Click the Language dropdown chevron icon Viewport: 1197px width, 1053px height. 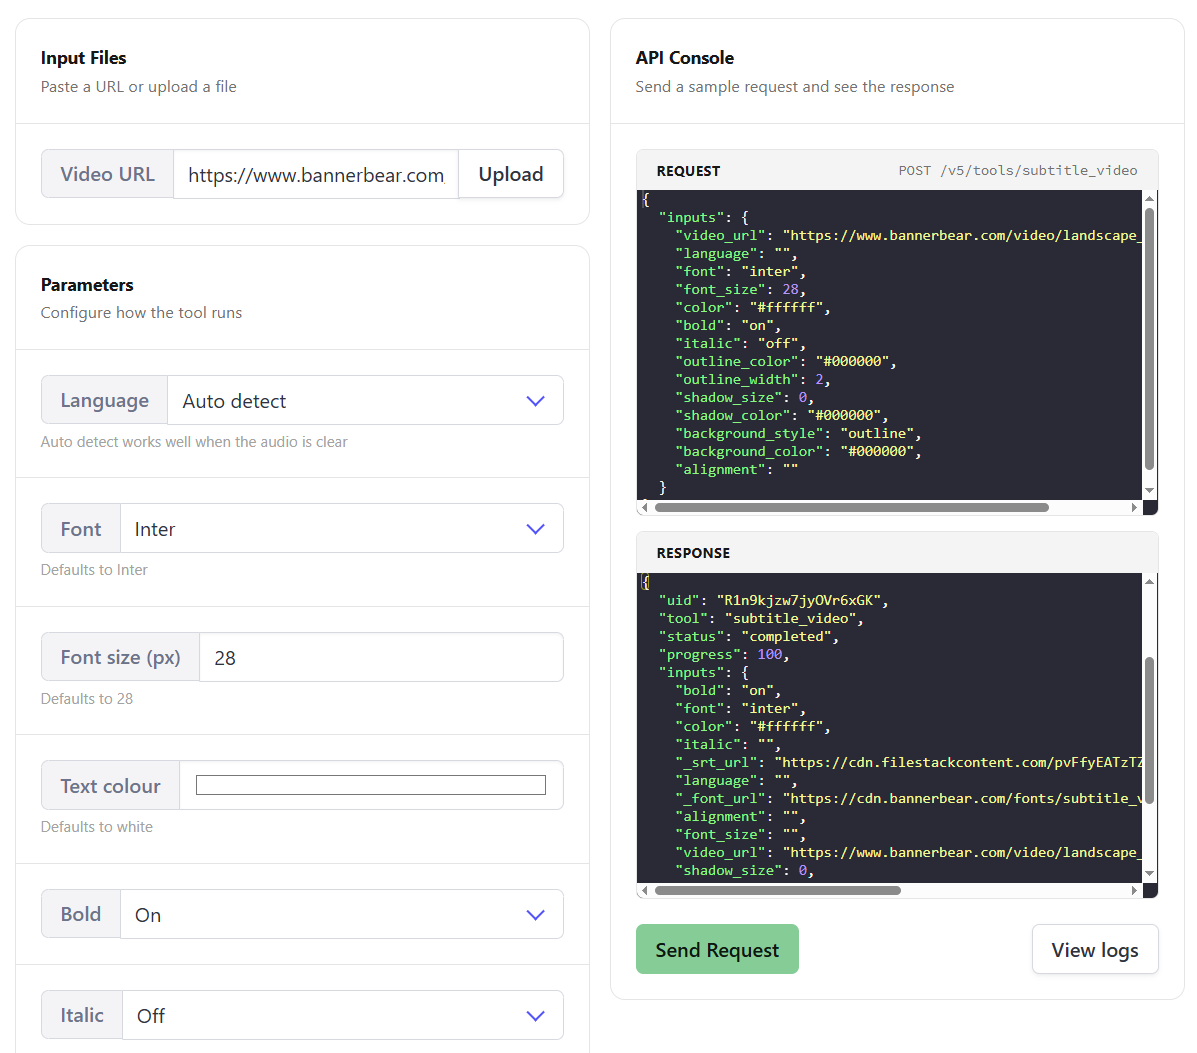(535, 401)
